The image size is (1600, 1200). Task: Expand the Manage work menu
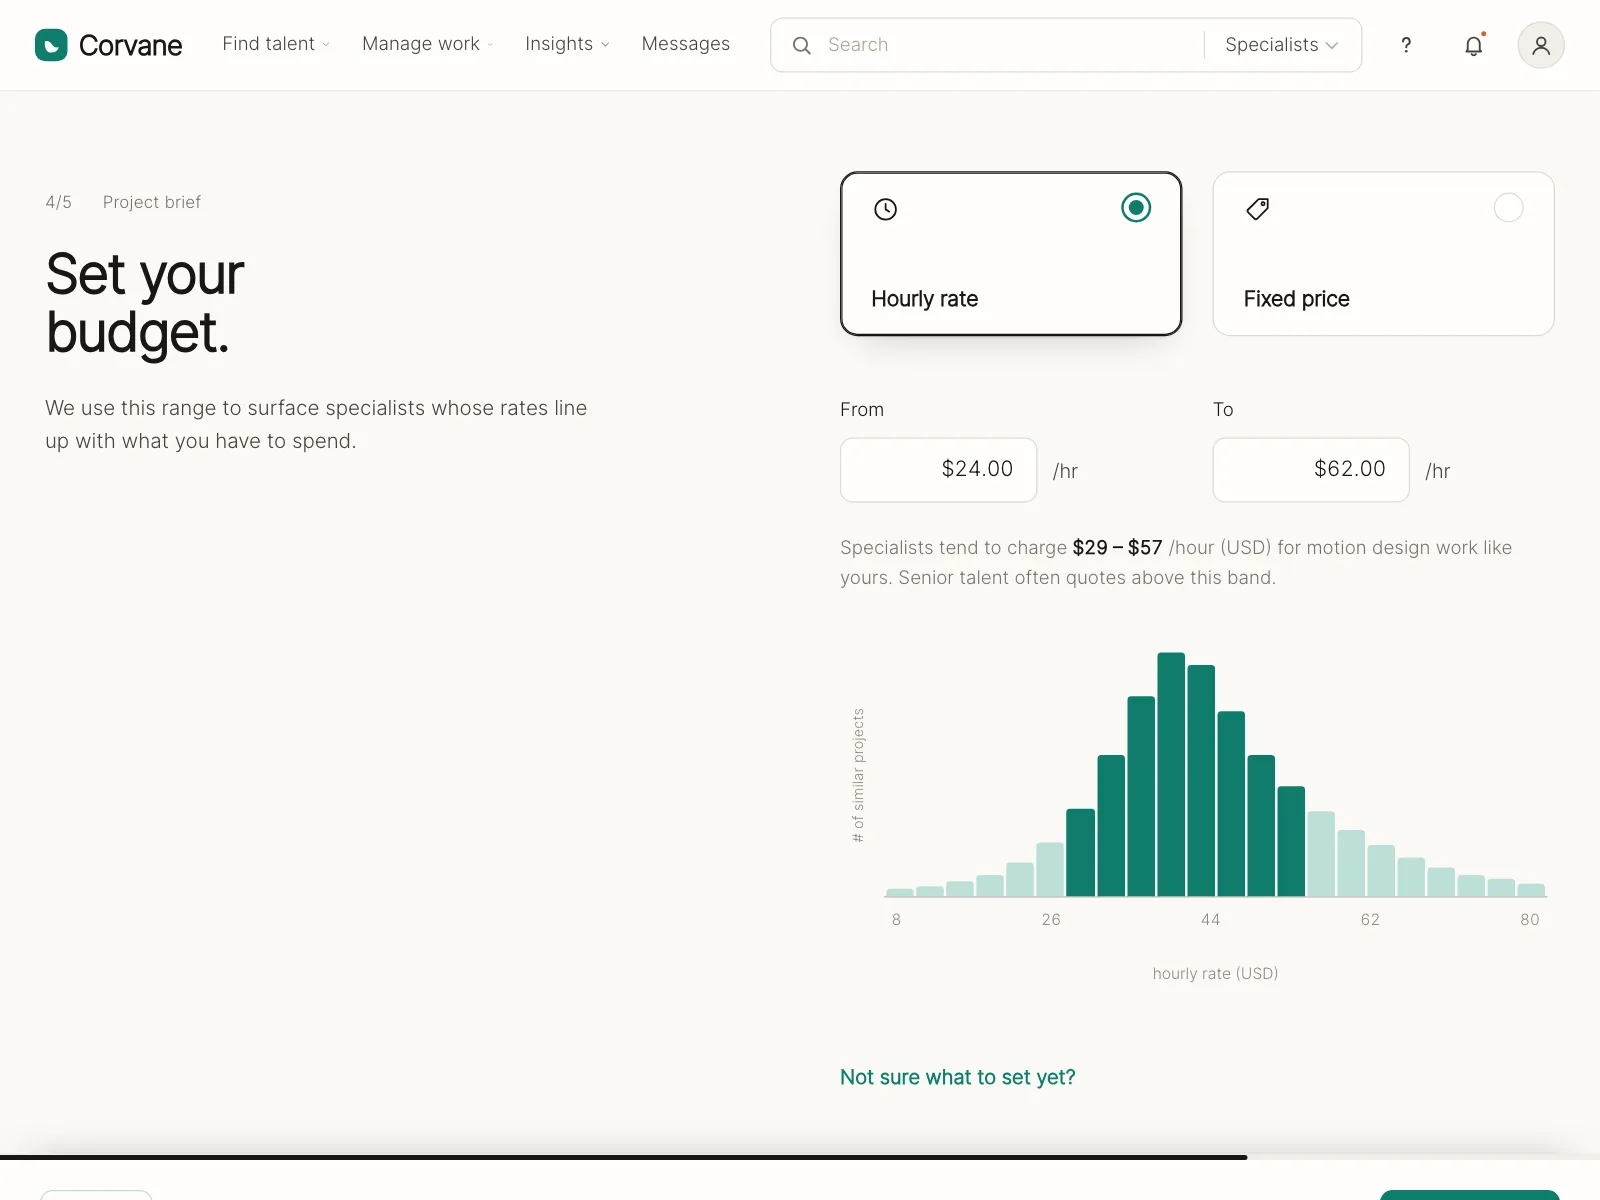click(x=428, y=44)
